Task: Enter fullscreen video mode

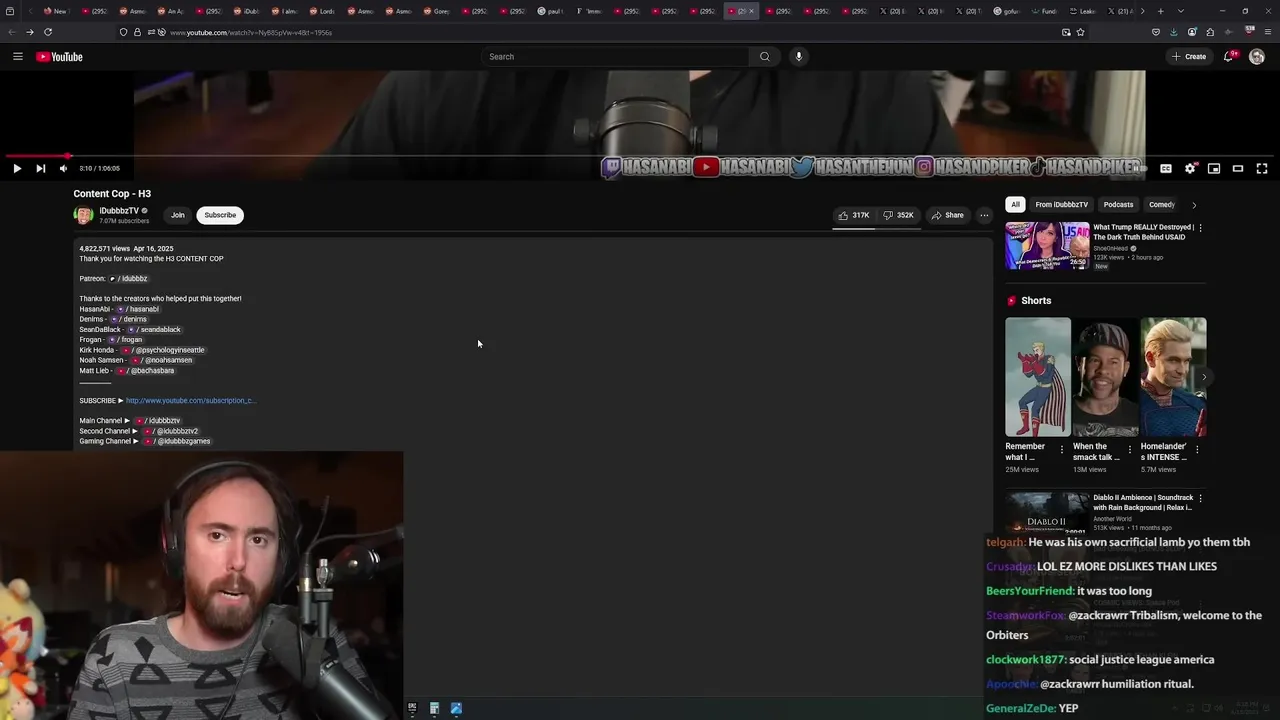Action: pos(1262,169)
